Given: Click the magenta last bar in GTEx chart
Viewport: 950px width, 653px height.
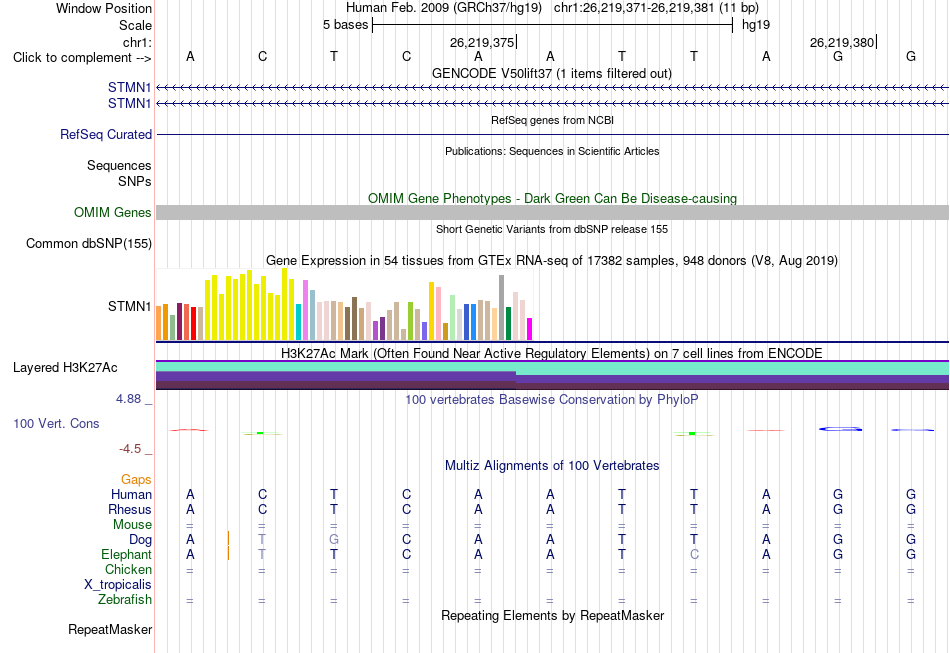Looking at the screenshot, I should pyautogui.click(x=530, y=329).
